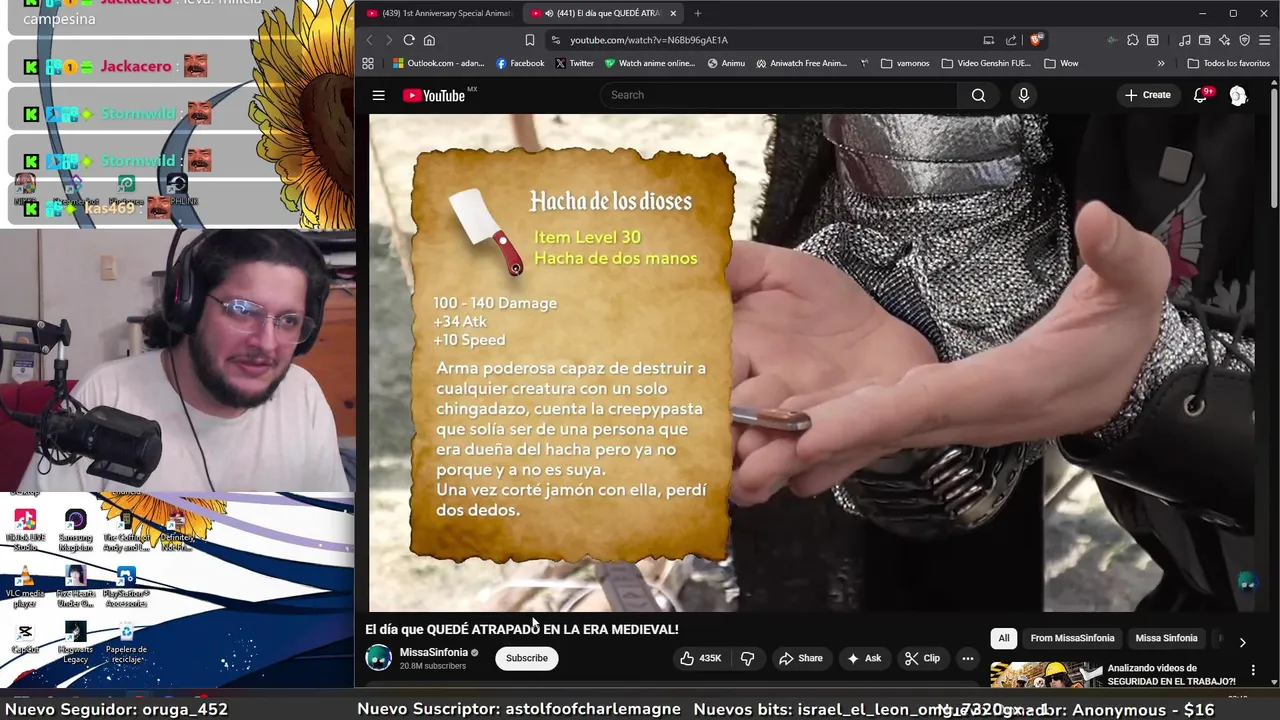The height and width of the screenshot is (720, 1280).
Task: Click inside the YouTube search field
Action: (780, 95)
